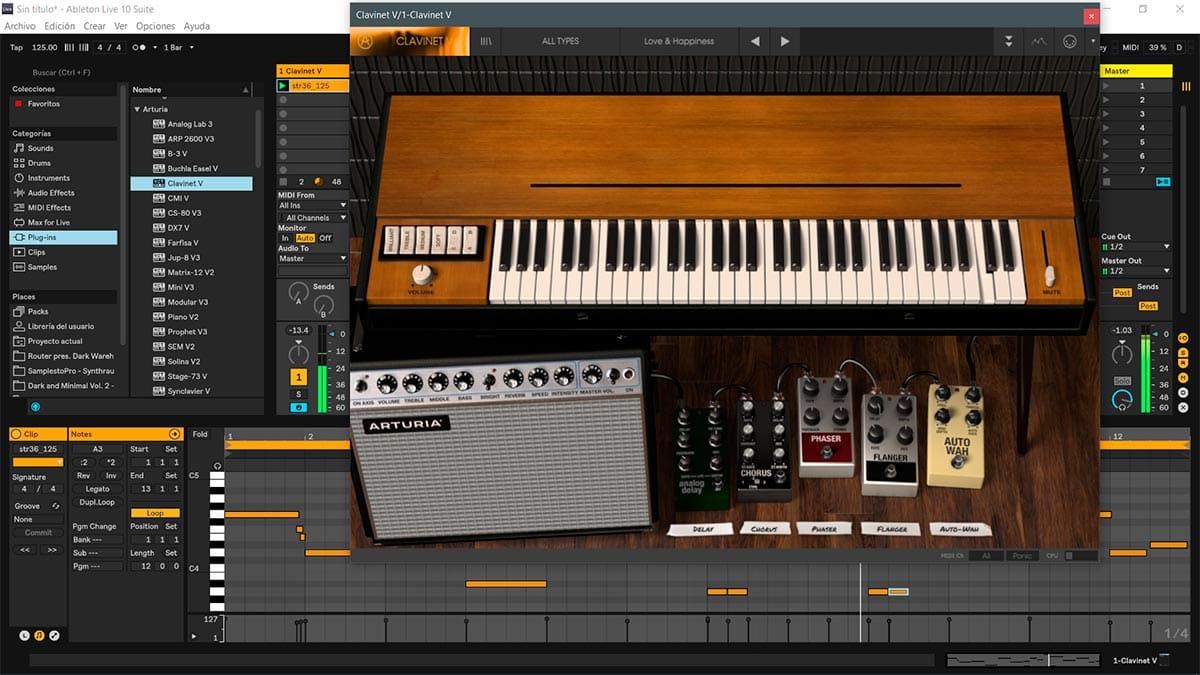Go to previous preset arrow
The height and width of the screenshot is (675, 1200).
pos(755,41)
